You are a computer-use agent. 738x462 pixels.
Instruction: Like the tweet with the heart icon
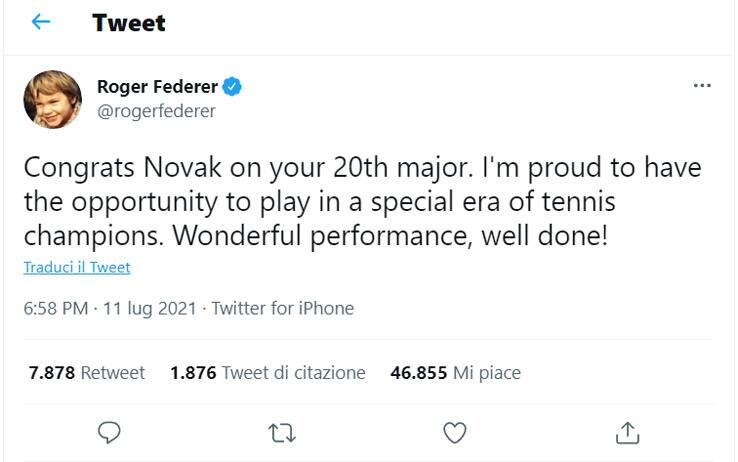tap(455, 432)
